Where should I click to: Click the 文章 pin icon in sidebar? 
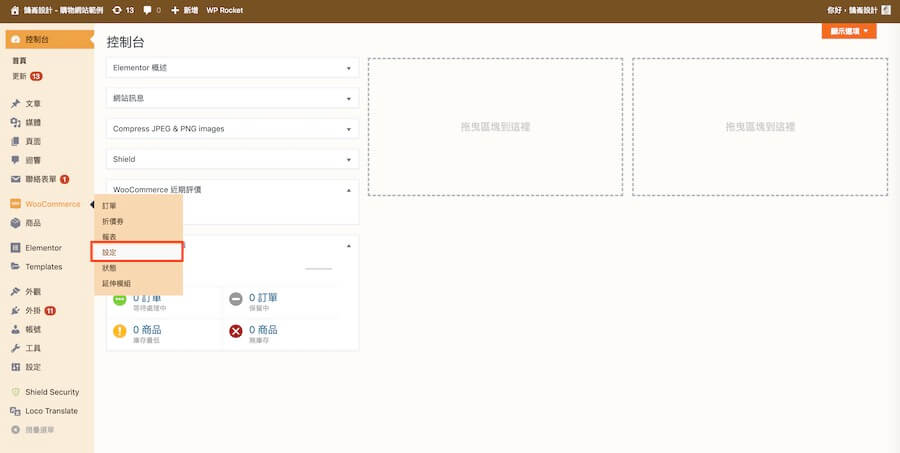(x=15, y=104)
